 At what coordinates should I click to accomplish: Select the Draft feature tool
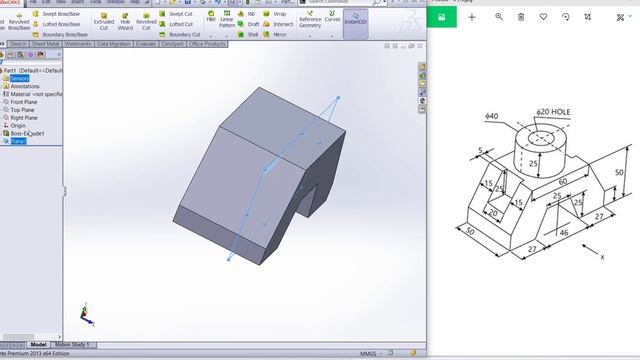point(248,24)
